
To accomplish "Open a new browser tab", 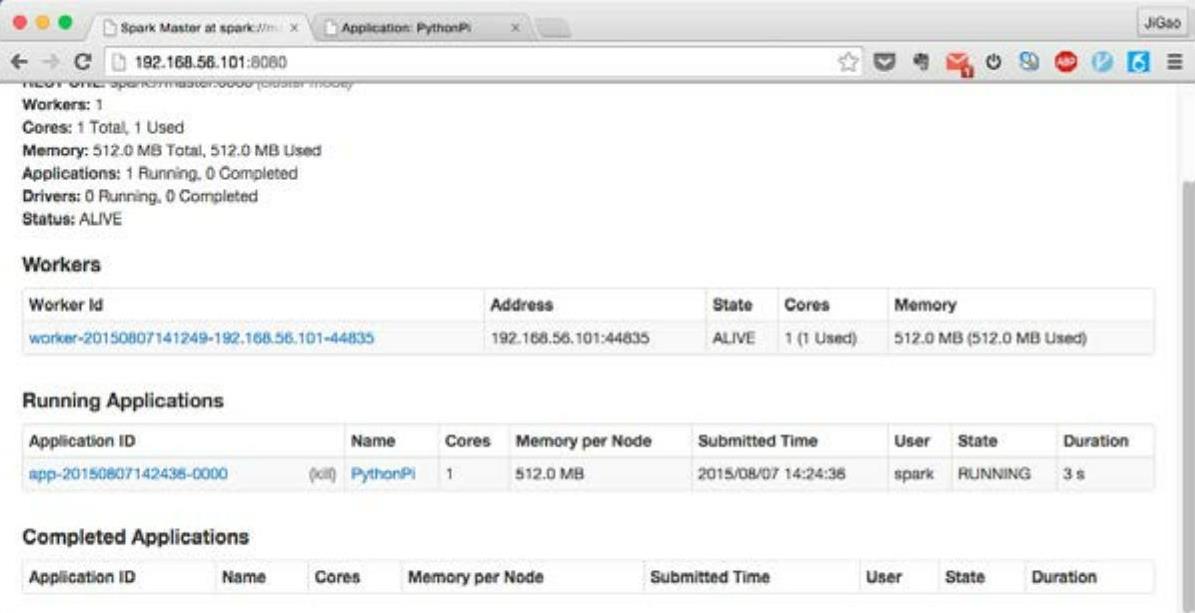I will 553,28.
